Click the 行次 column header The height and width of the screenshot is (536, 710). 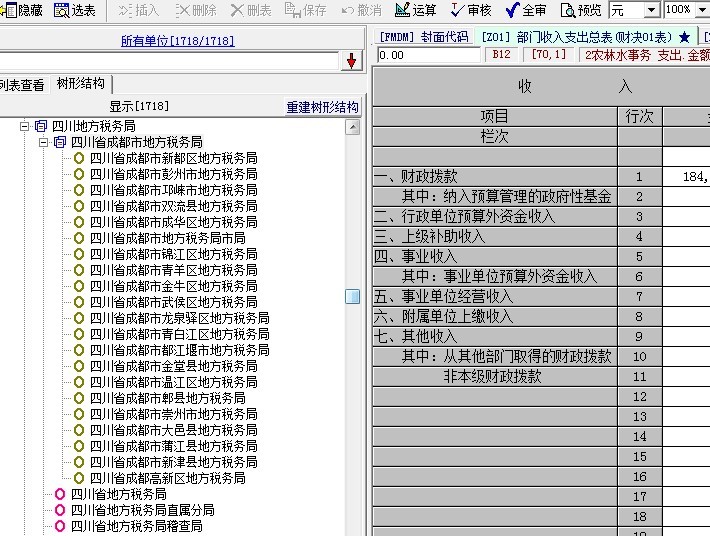[x=639, y=117]
